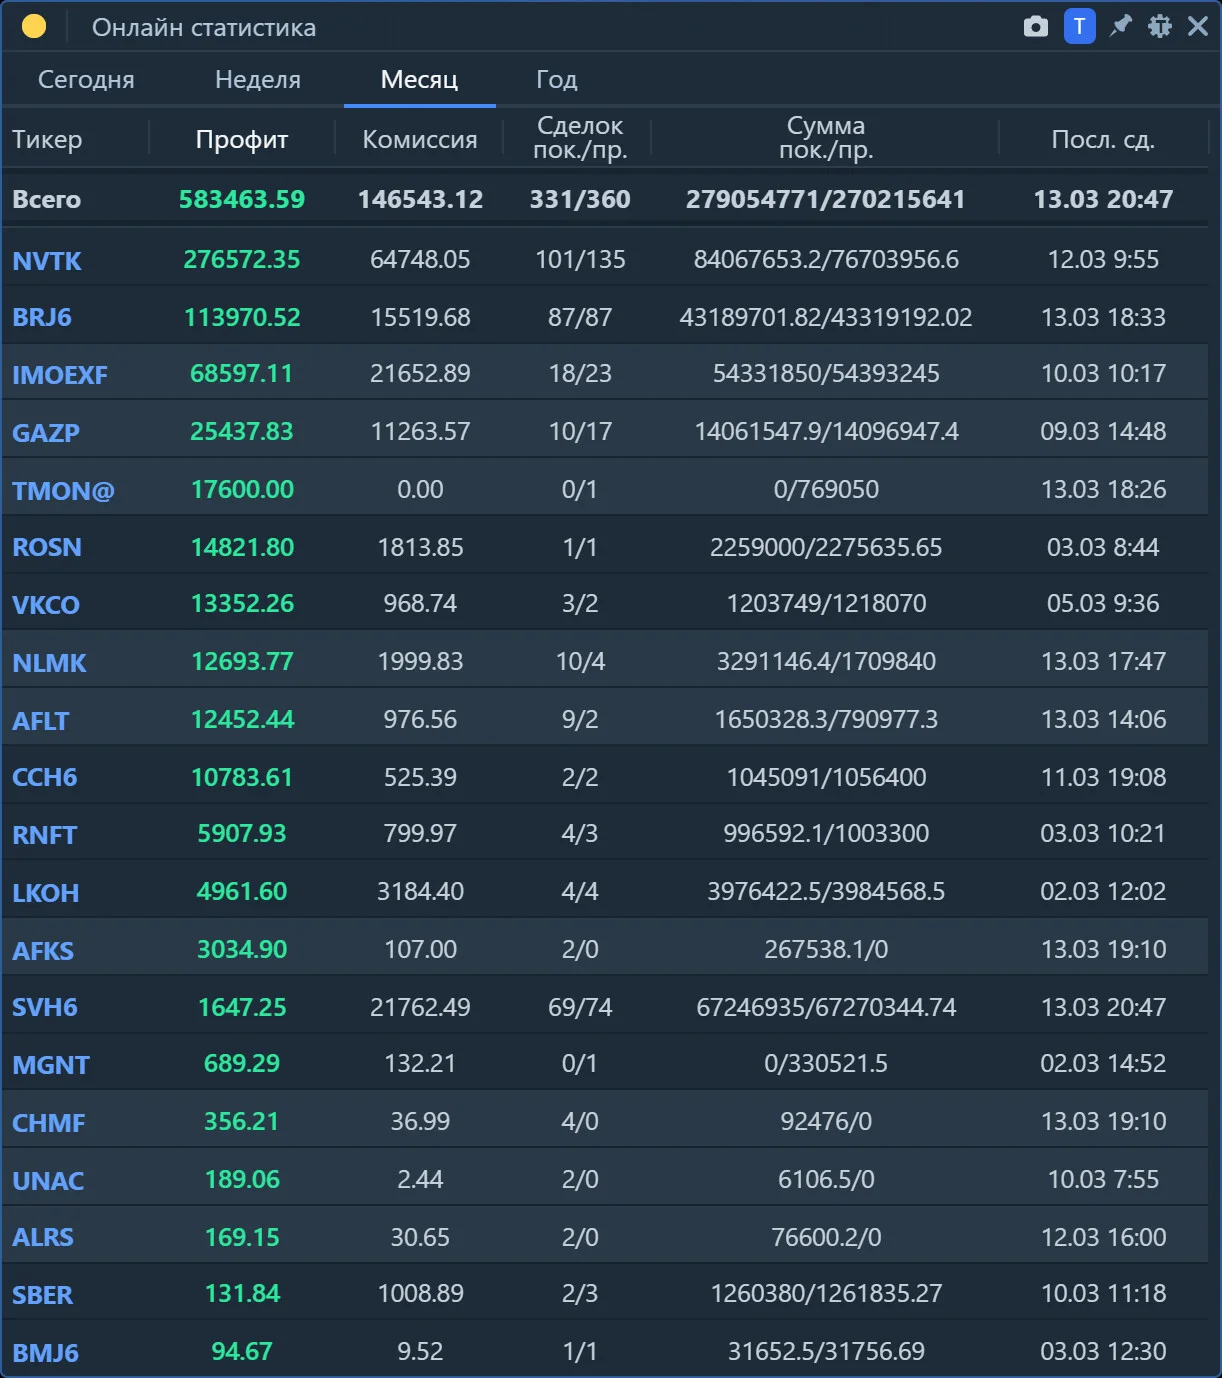Image resolution: width=1222 pixels, height=1378 pixels.
Task: Click the NVTK ticker link
Action: point(47,261)
